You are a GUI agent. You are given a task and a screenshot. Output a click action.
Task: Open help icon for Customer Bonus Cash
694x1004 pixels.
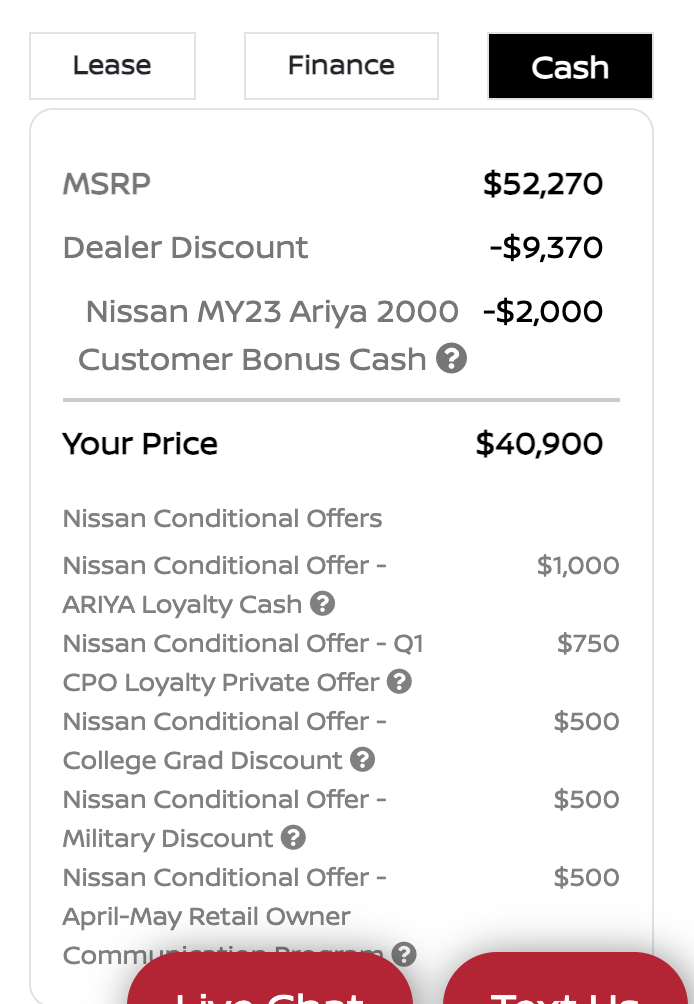451,358
